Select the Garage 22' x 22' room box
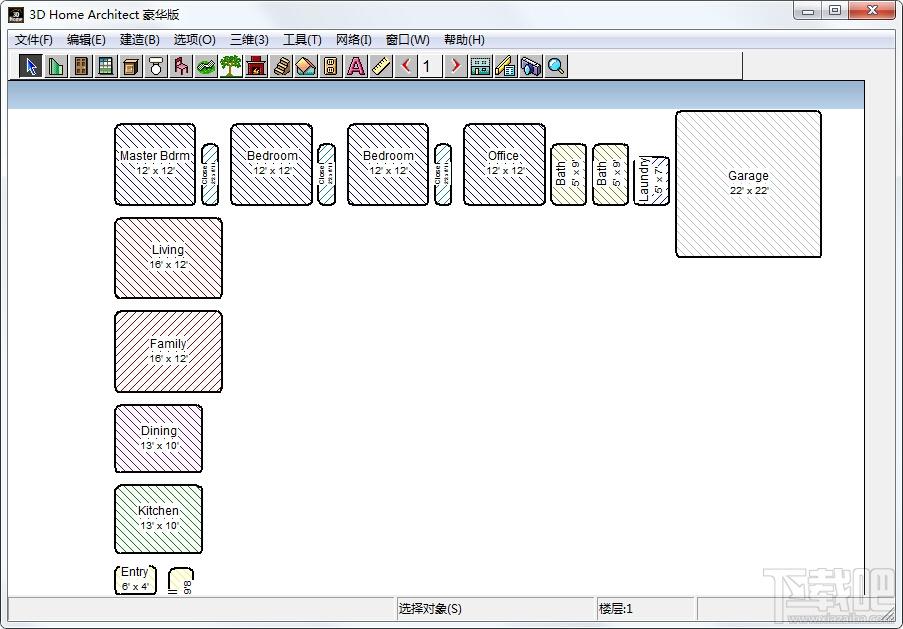This screenshot has height=629, width=903. [x=748, y=184]
